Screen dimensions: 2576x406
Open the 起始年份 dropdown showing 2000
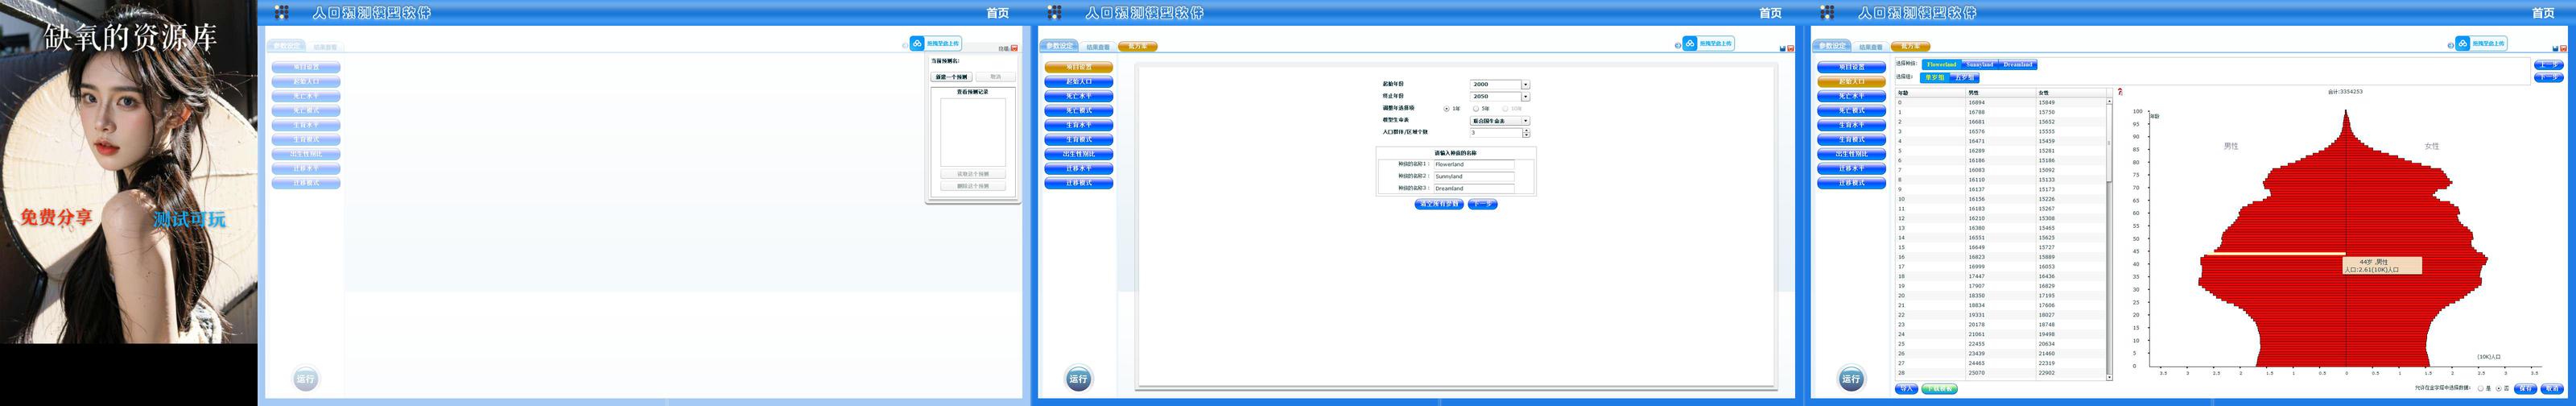pyautogui.click(x=1525, y=85)
